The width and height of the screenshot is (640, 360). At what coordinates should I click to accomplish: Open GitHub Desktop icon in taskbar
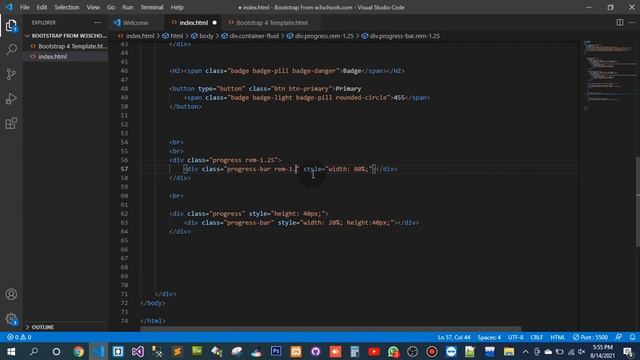click(x=315, y=351)
